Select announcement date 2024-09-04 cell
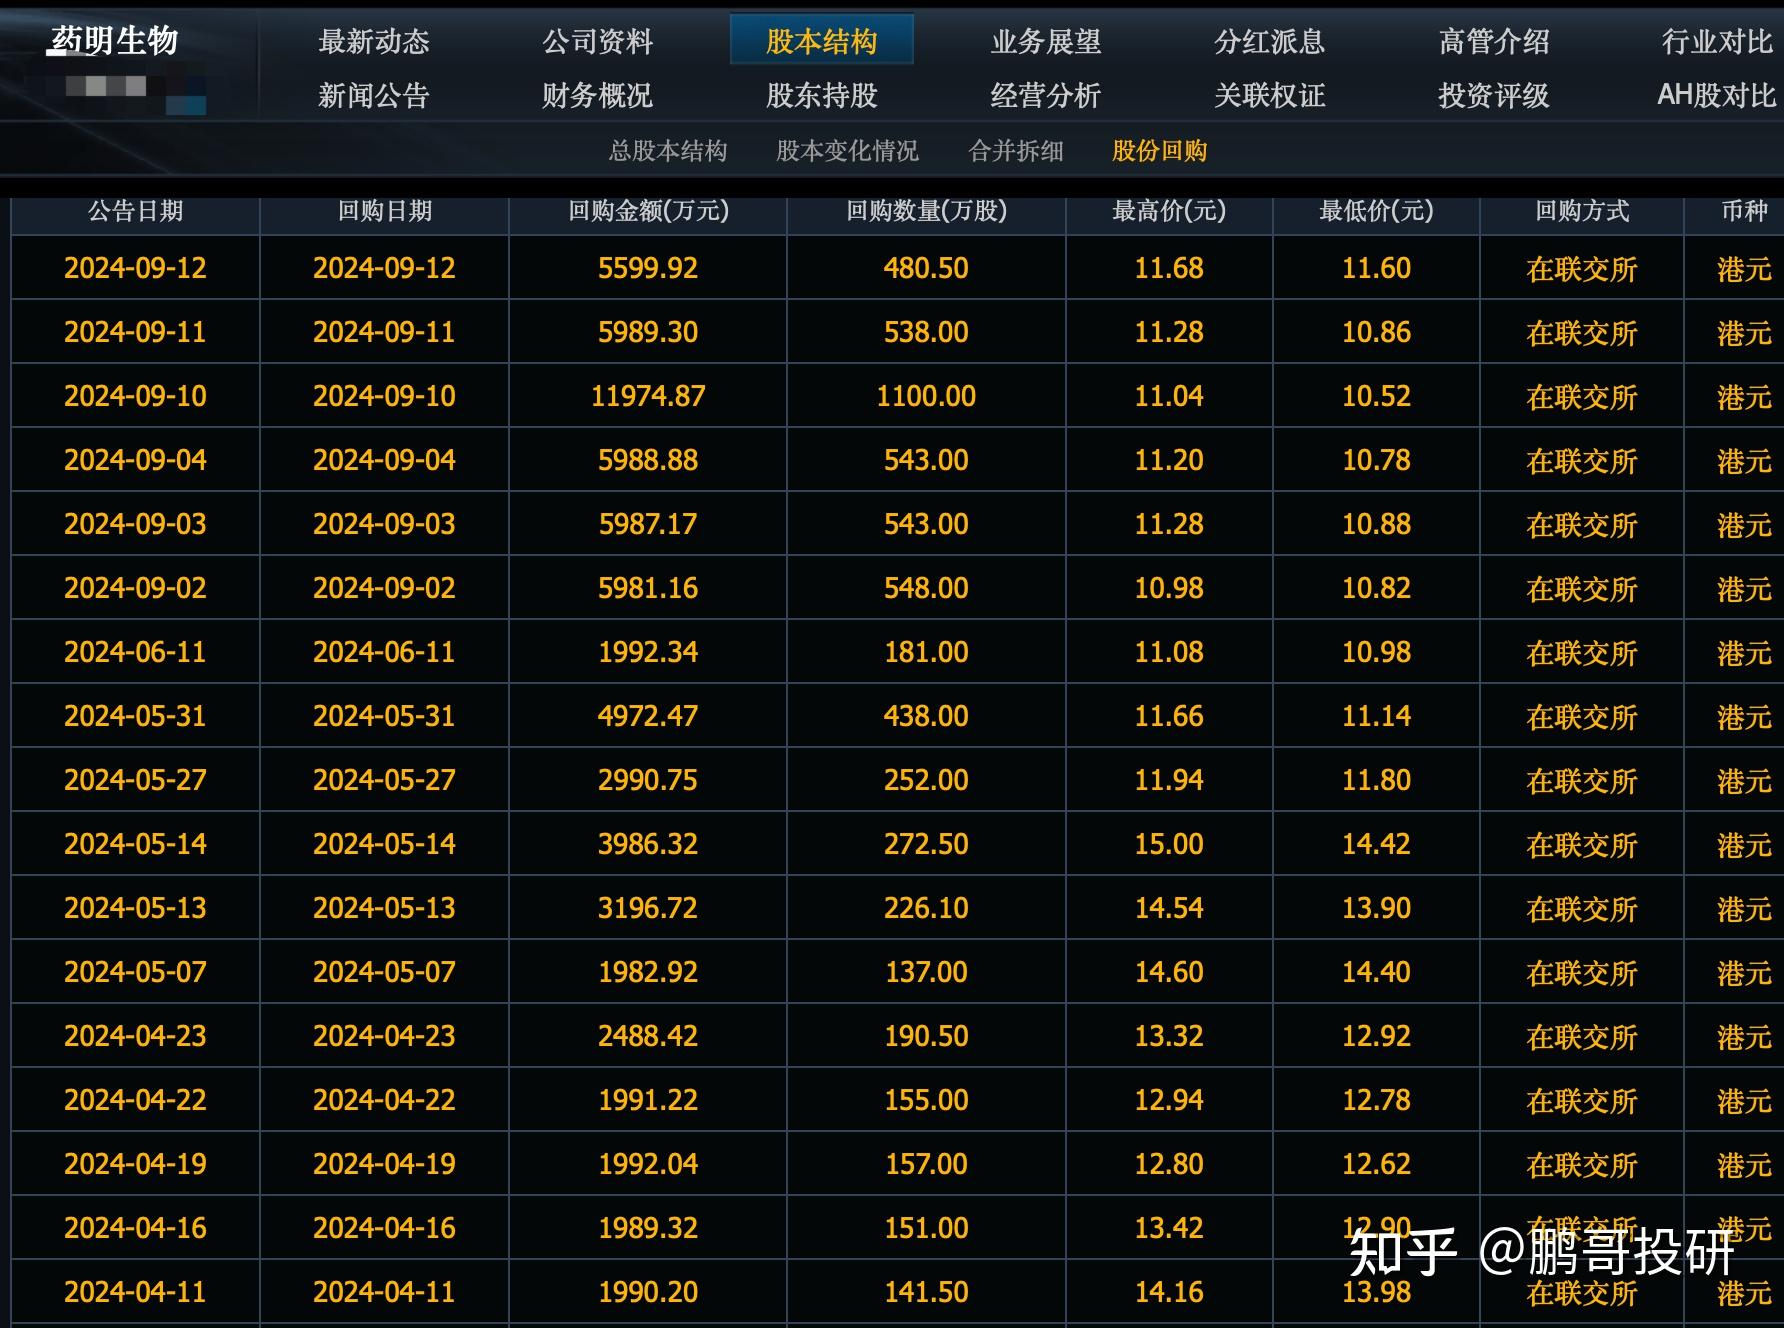The image size is (1784, 1328). click(136, 460)
